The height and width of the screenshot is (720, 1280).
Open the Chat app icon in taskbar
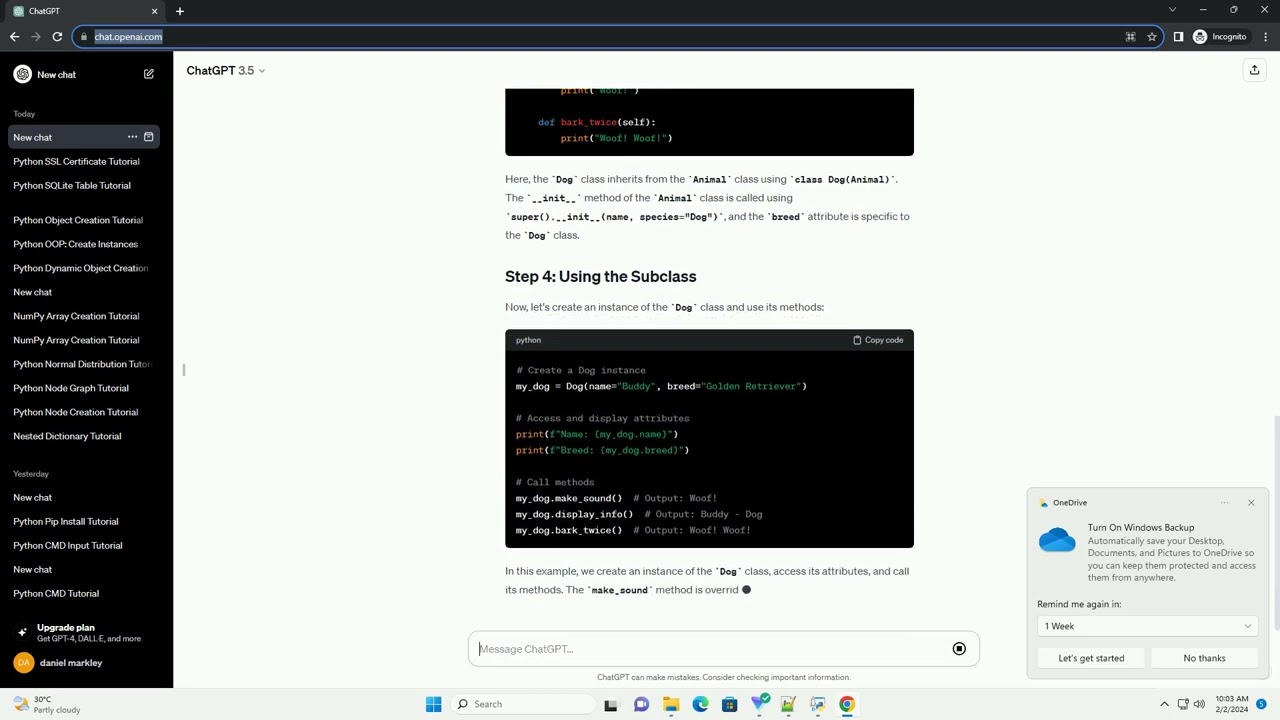(641, 704)
